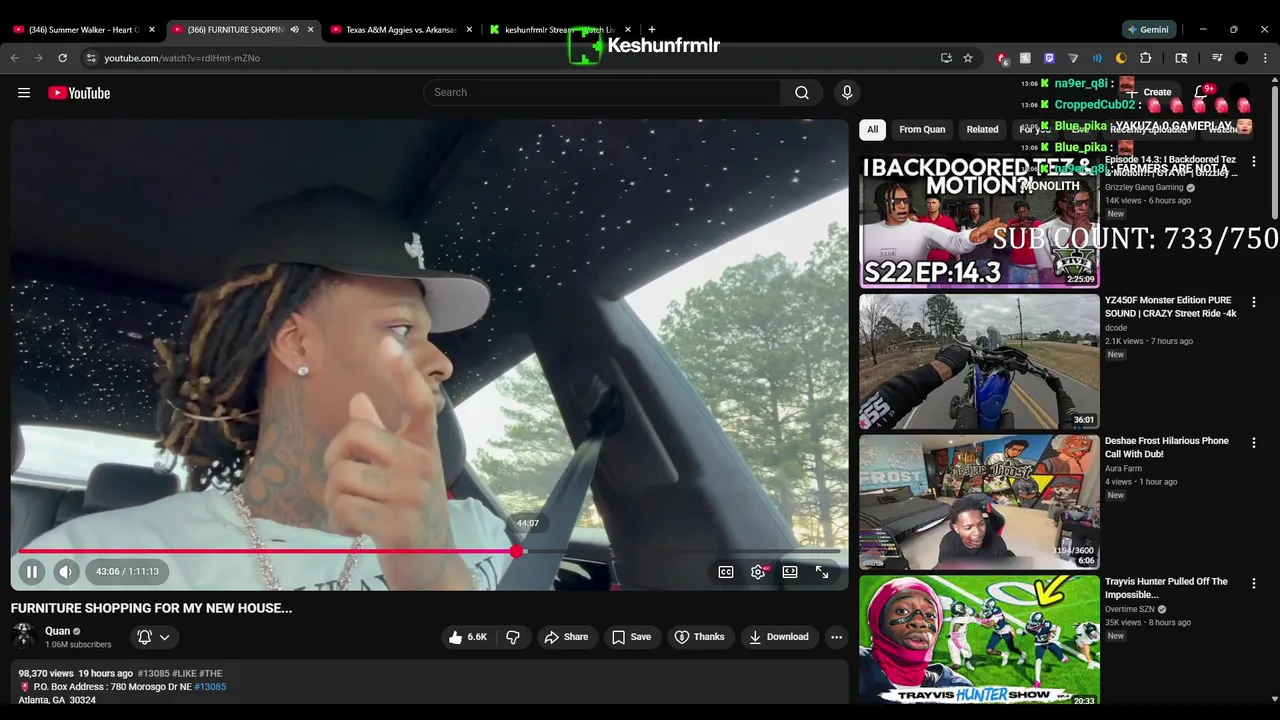The width and height of the screenshot is (1280, 720).
Task: Open the Chrome media controls icon
Action: (x=1217, y=58)
